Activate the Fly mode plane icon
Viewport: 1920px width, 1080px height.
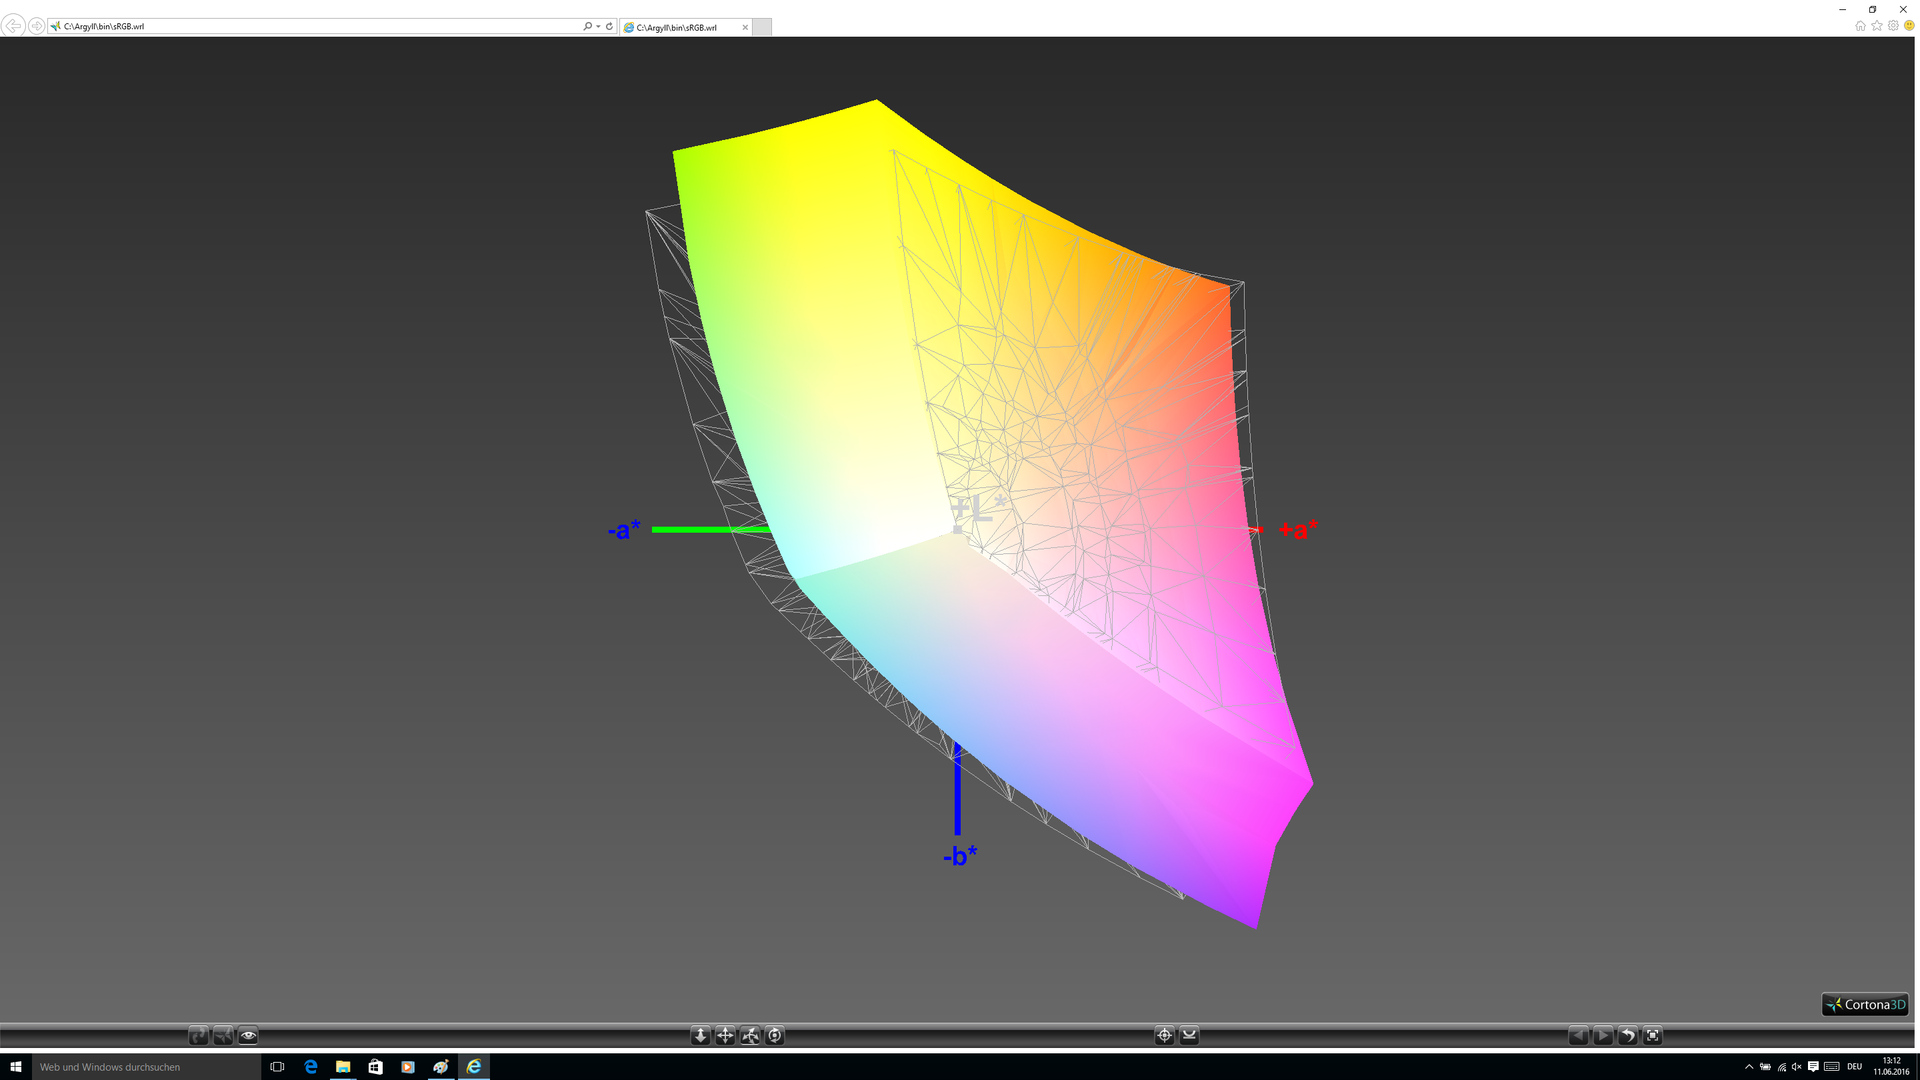click(x=223, y=1036)
